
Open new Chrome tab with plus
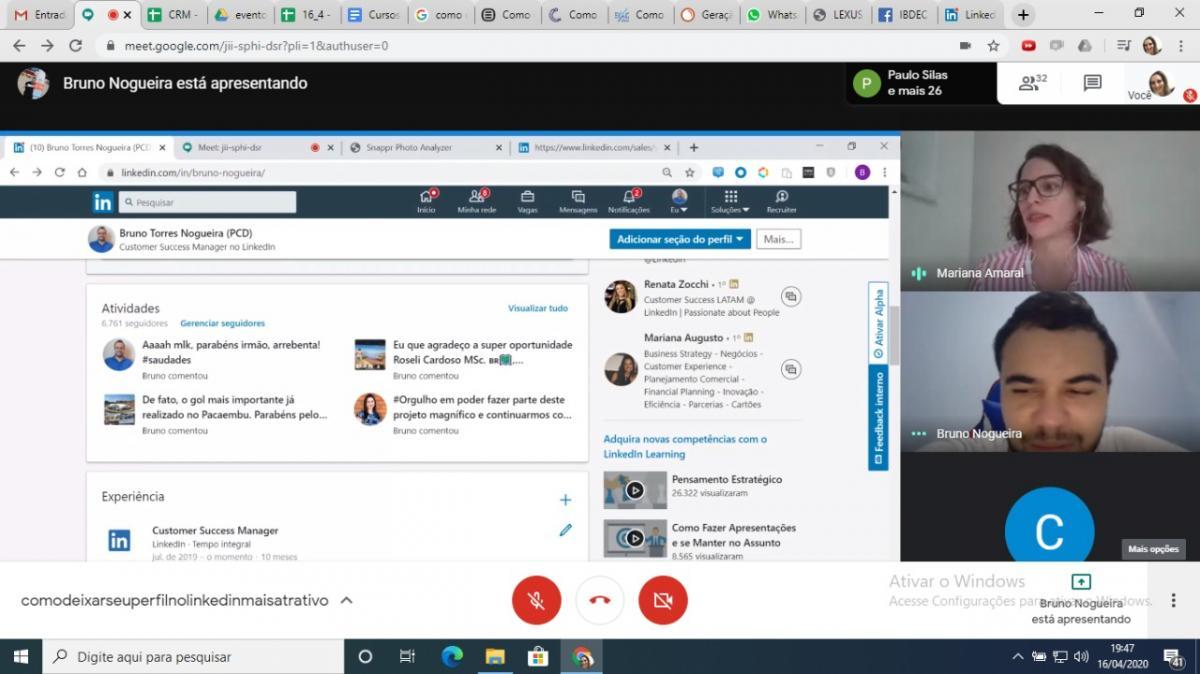[x=1022, y=15]
